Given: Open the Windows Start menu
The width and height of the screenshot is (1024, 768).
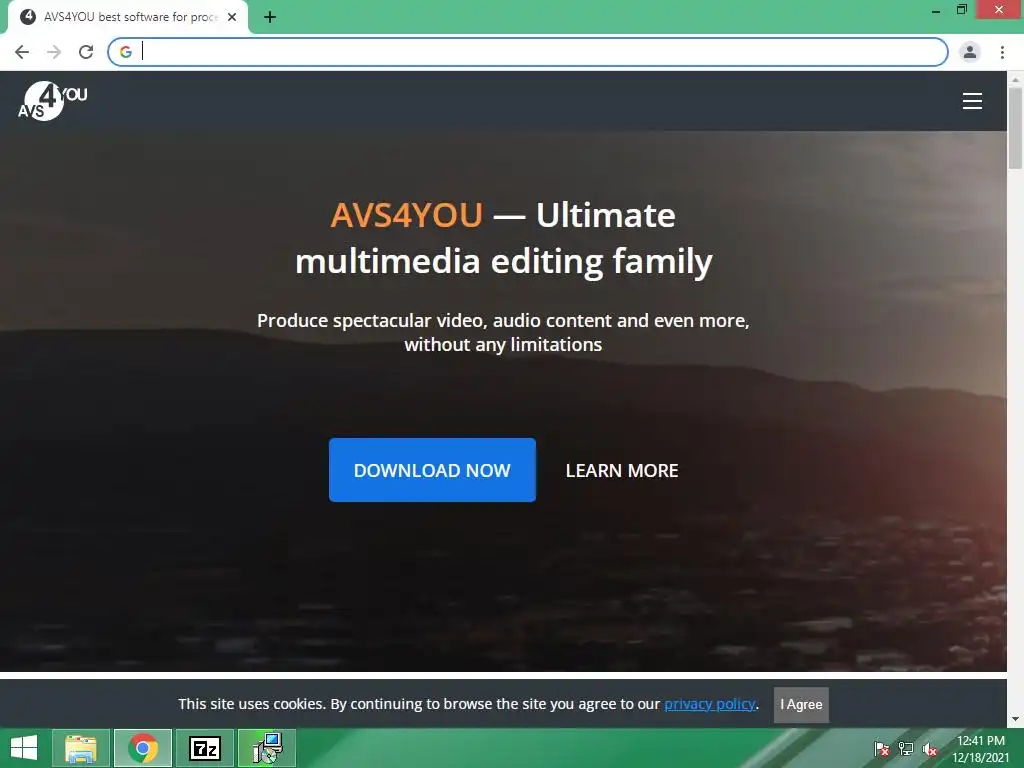Looking at the screenshot, I should (x=24, y=748).
